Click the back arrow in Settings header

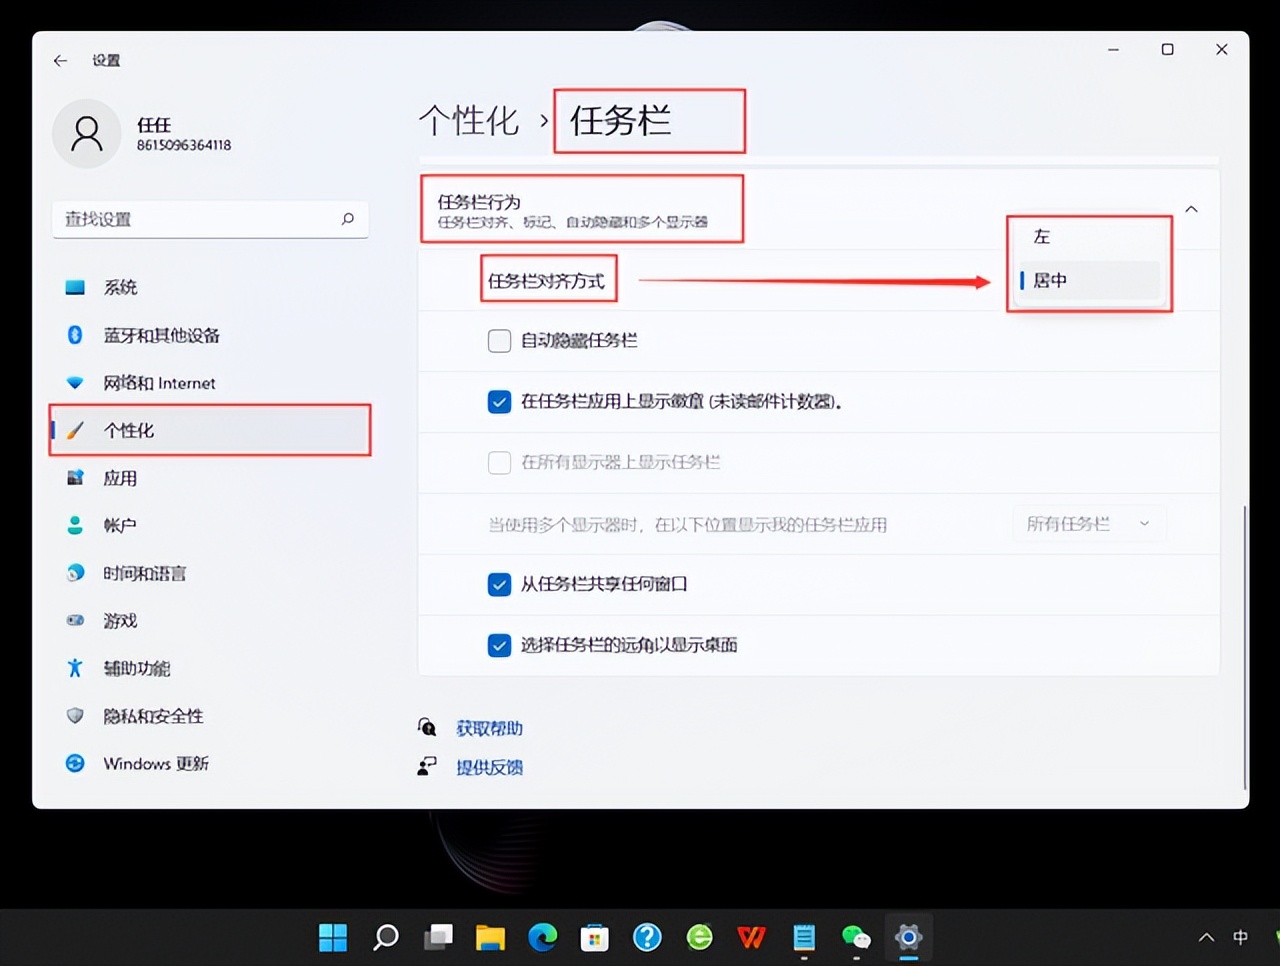(60, 61)
